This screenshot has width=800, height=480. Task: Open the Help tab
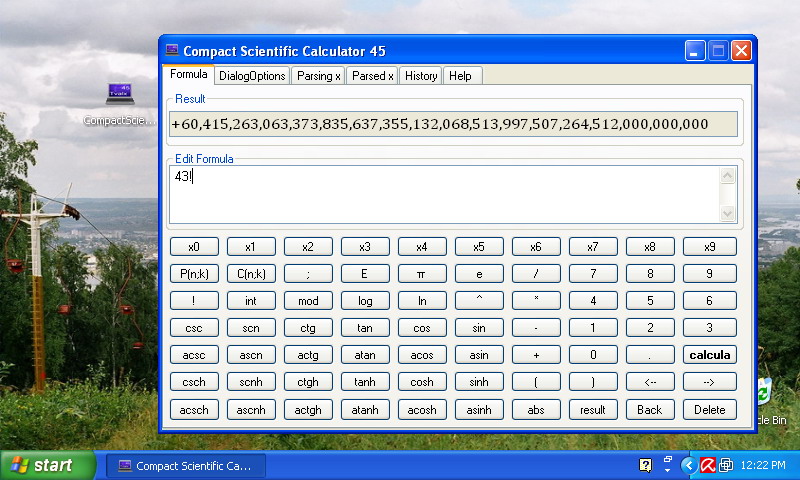[460, 75]
